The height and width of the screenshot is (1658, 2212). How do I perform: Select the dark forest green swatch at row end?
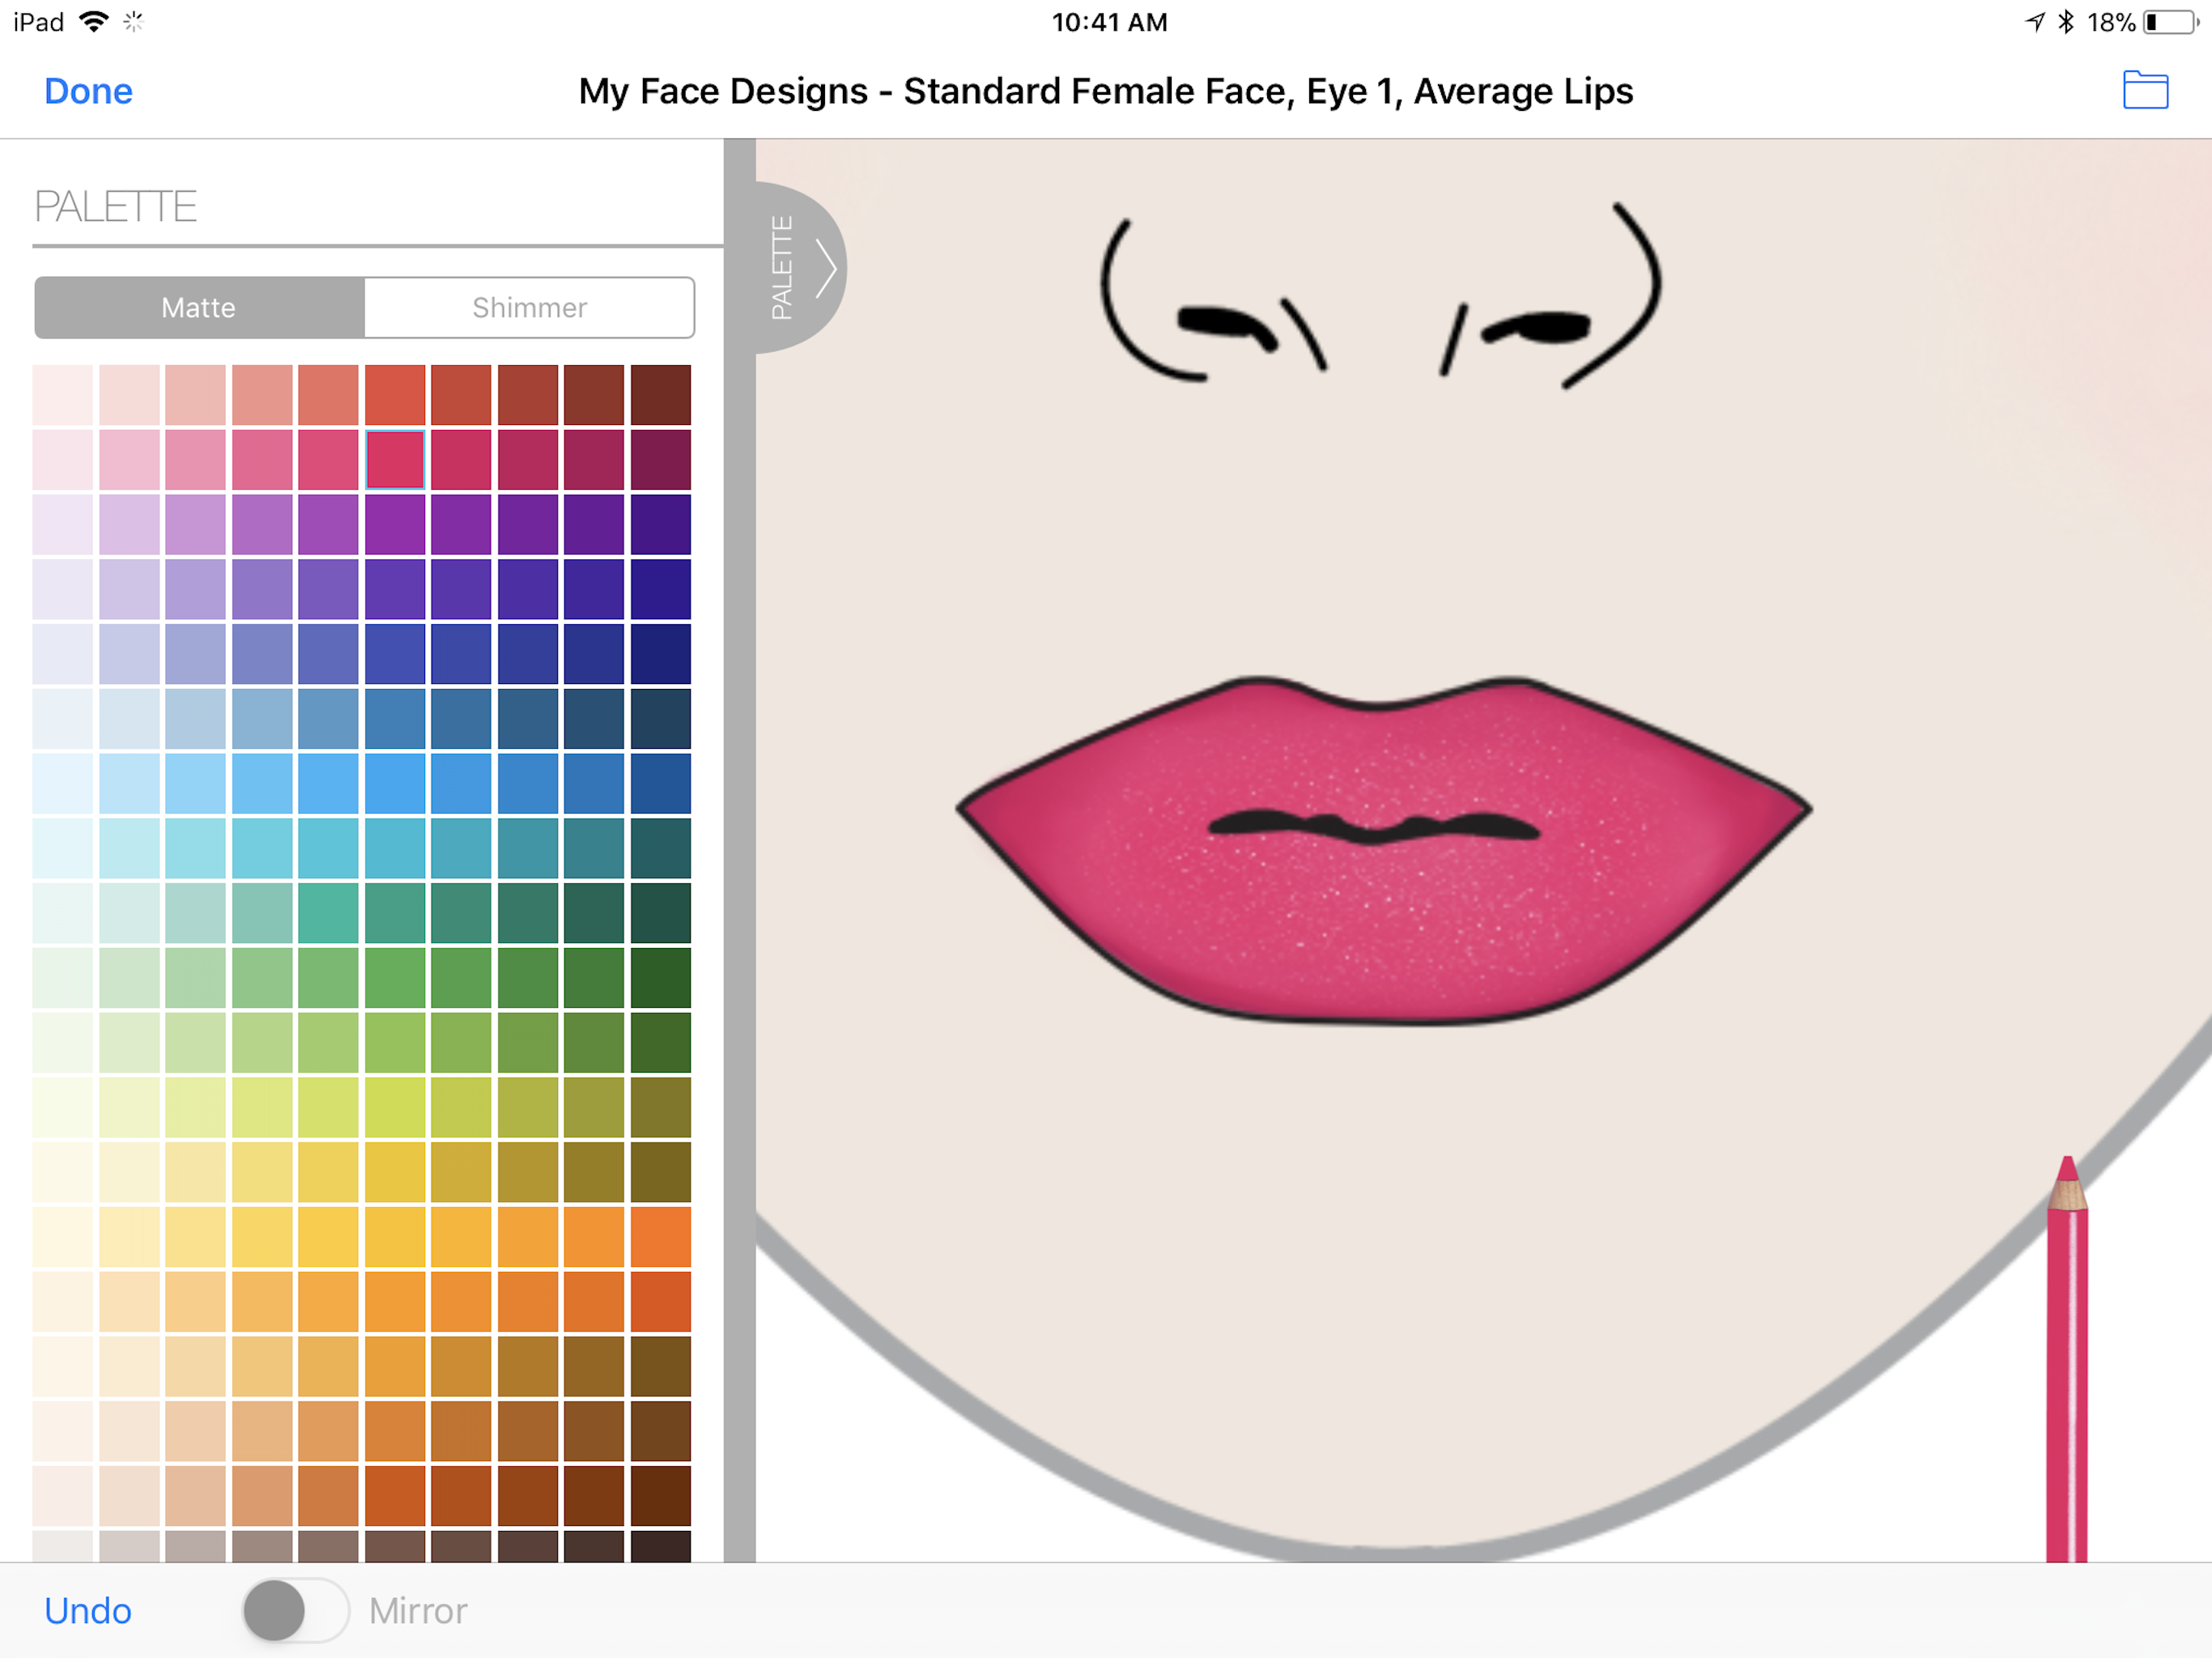coord(661,977)
